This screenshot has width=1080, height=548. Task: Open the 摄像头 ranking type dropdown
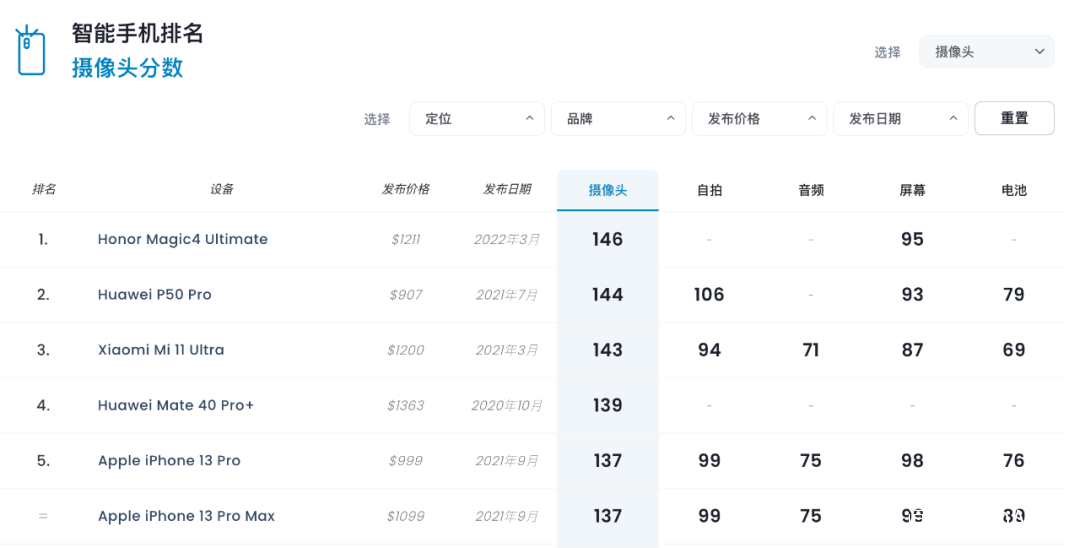[986, 52]
